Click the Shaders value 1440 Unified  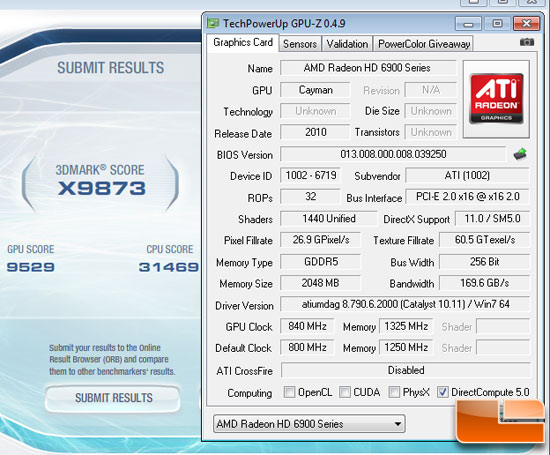328,219
